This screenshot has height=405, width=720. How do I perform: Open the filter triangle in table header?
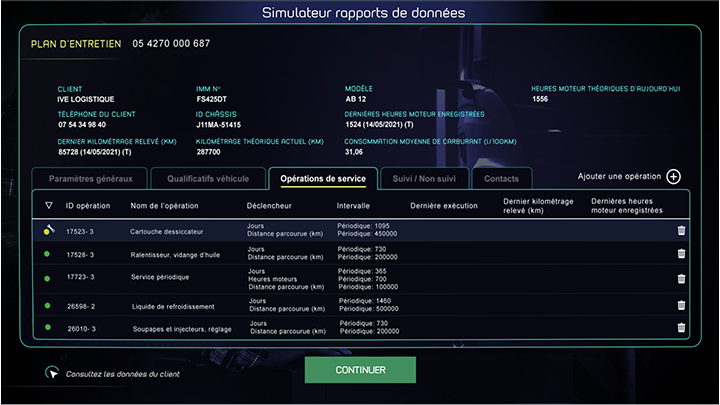pyautogui.click(x=48, y=206)
